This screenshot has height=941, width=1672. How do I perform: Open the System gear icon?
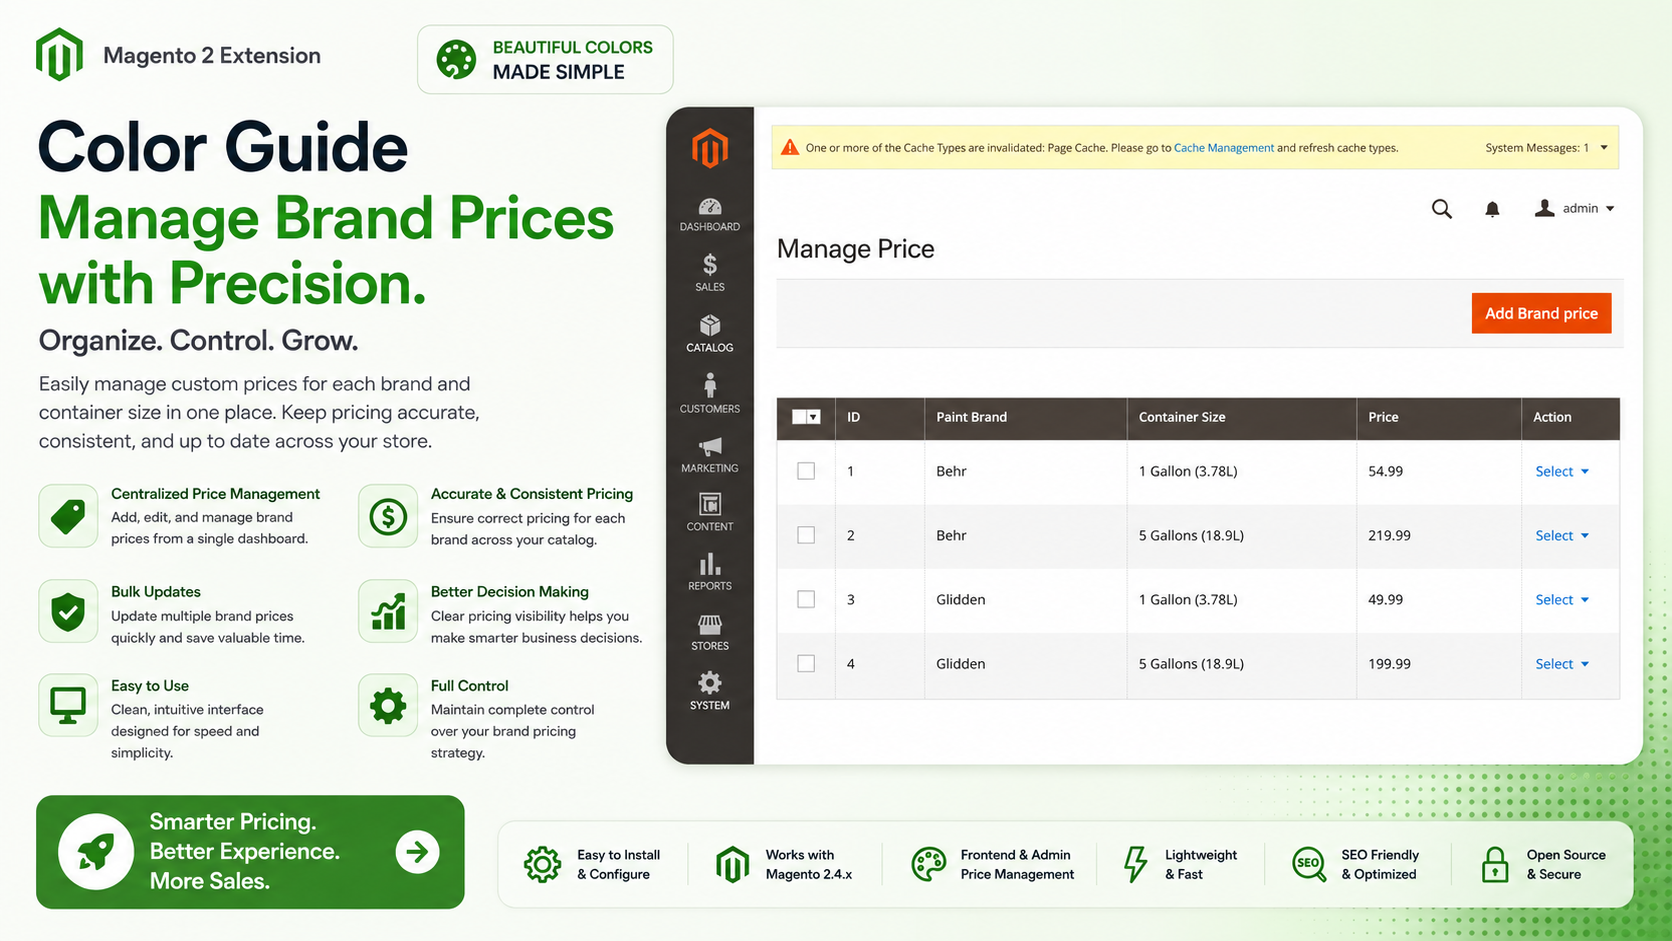click(710, 683)
